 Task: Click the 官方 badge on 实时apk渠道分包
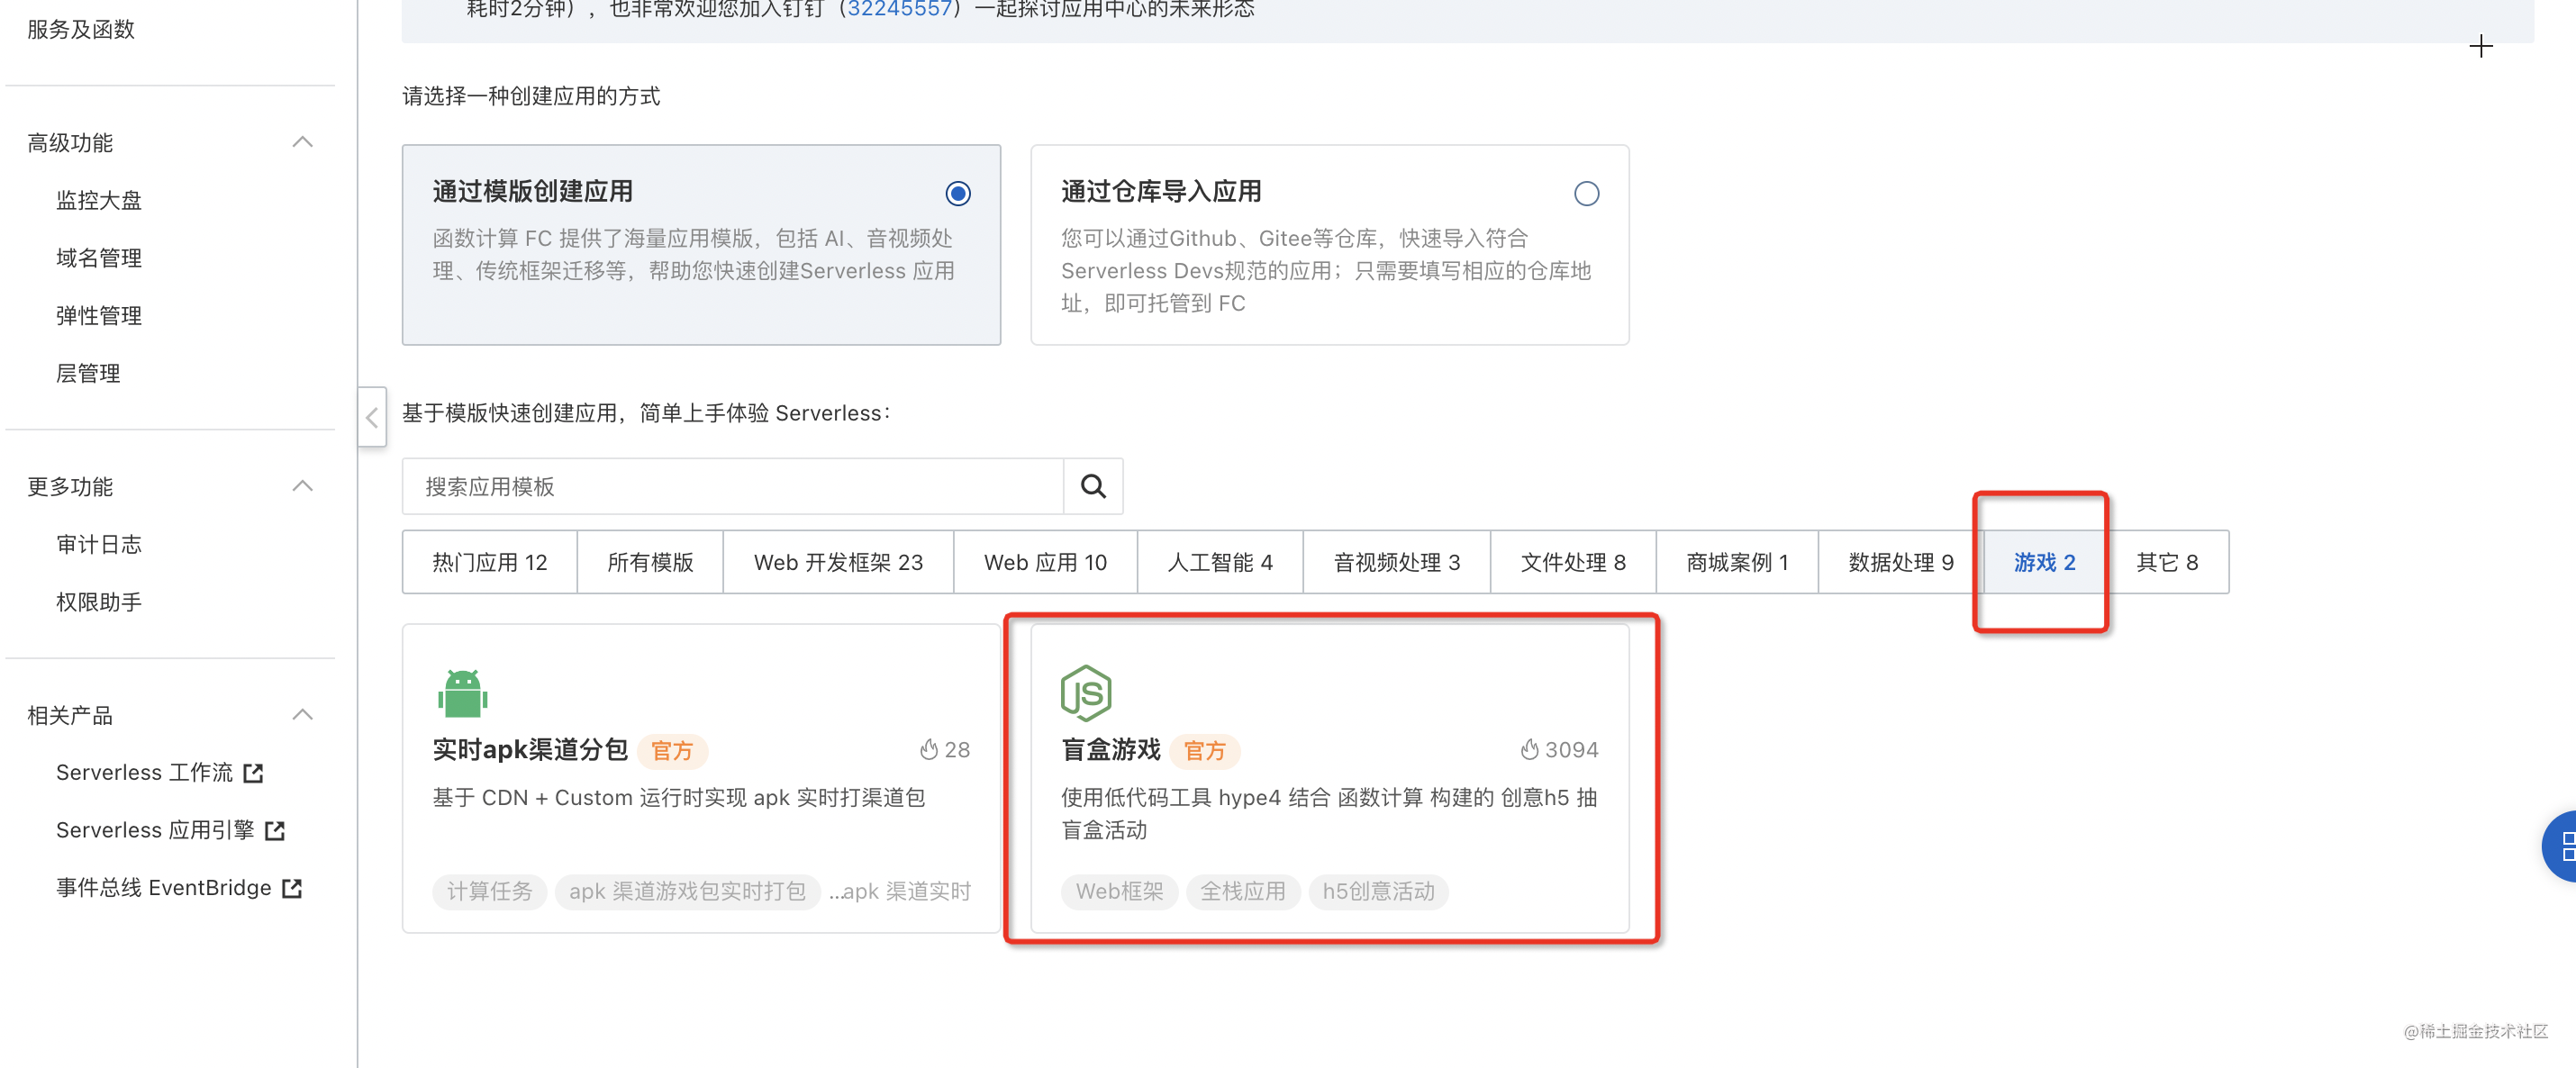(x=672, y=751)
